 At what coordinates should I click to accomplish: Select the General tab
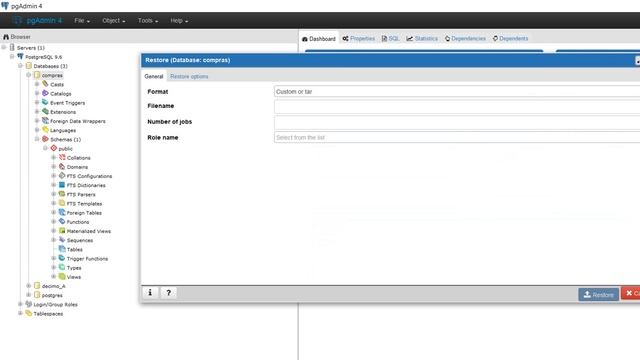pos(153,76)
